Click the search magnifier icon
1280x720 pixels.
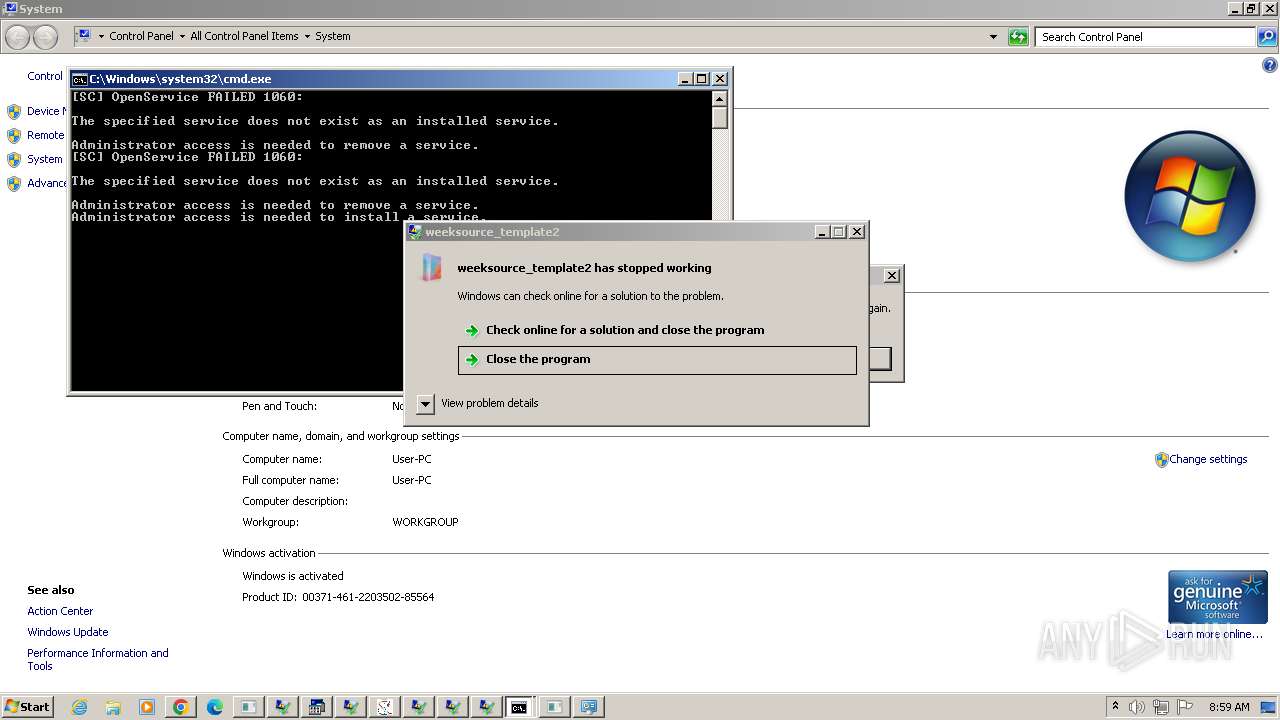click(x=1267, y=37)
